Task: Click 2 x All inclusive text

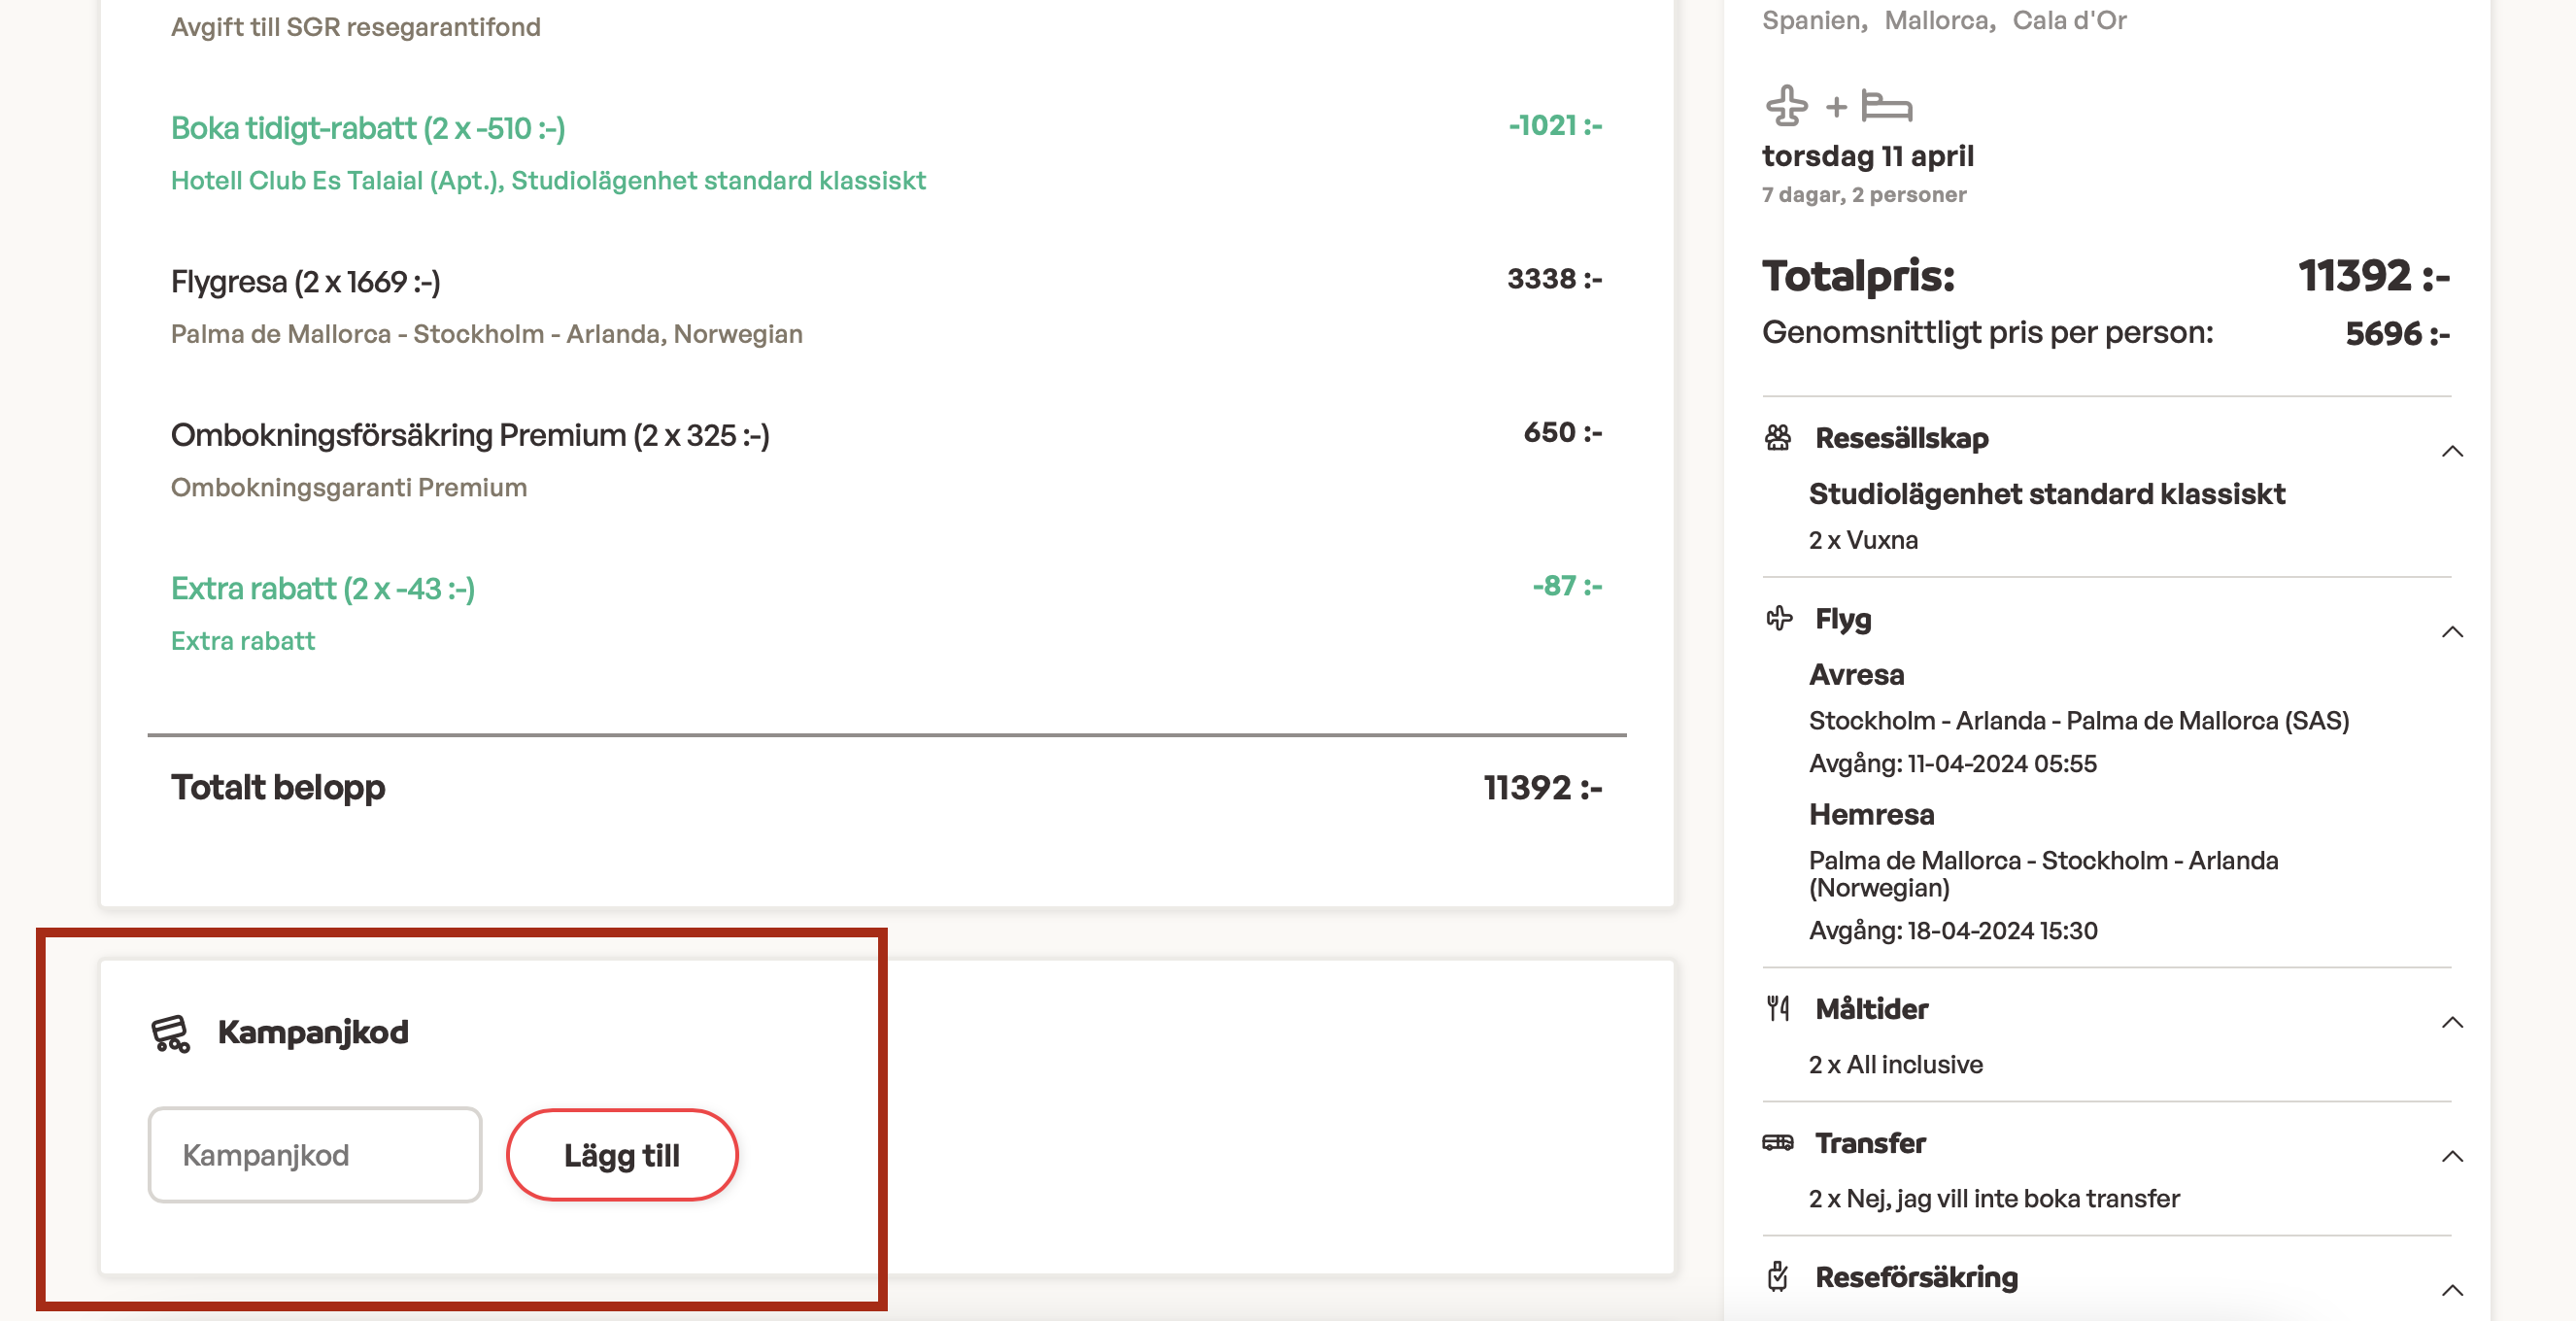Action: pos(1895,1065)
